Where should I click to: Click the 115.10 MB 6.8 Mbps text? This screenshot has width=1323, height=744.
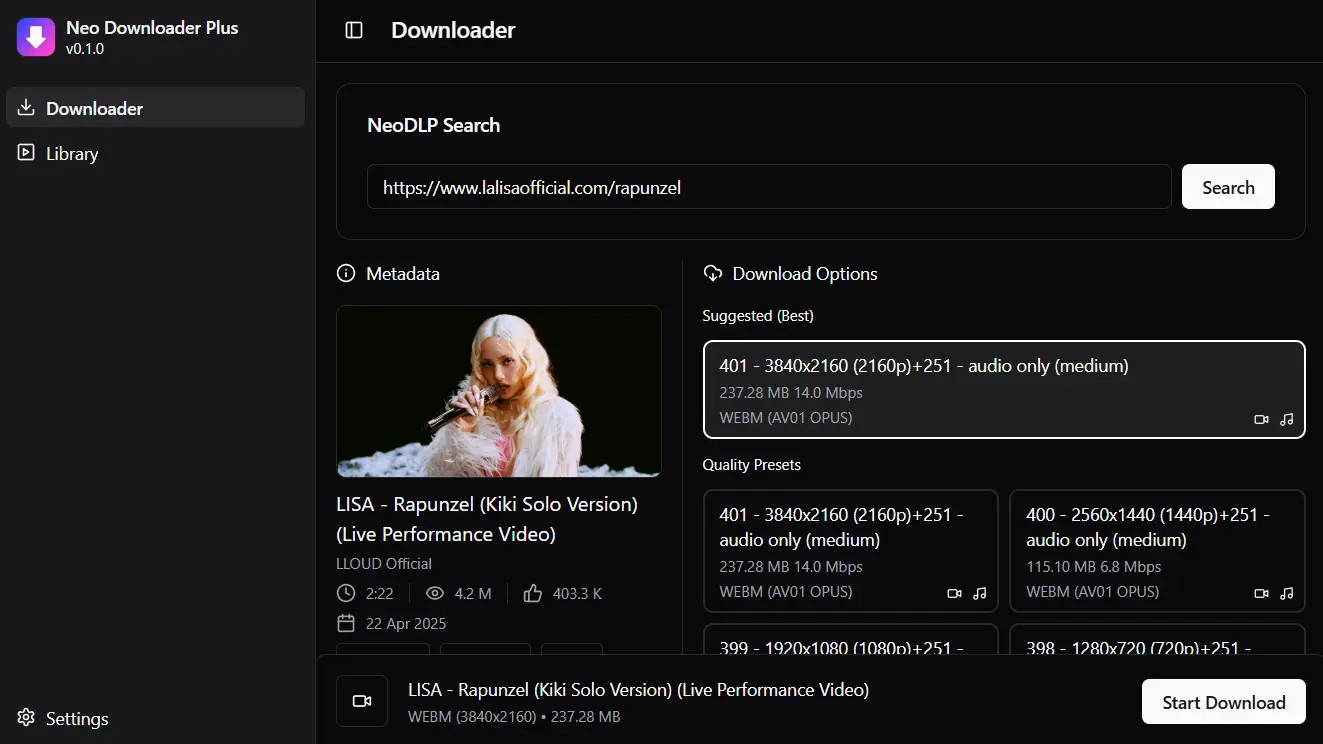pos(1094,566)
